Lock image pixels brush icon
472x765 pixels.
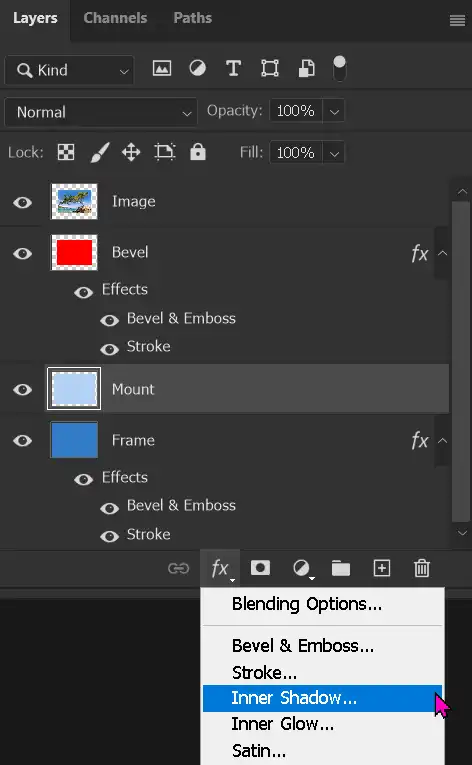pyautogui.click(x=100, y=153)
